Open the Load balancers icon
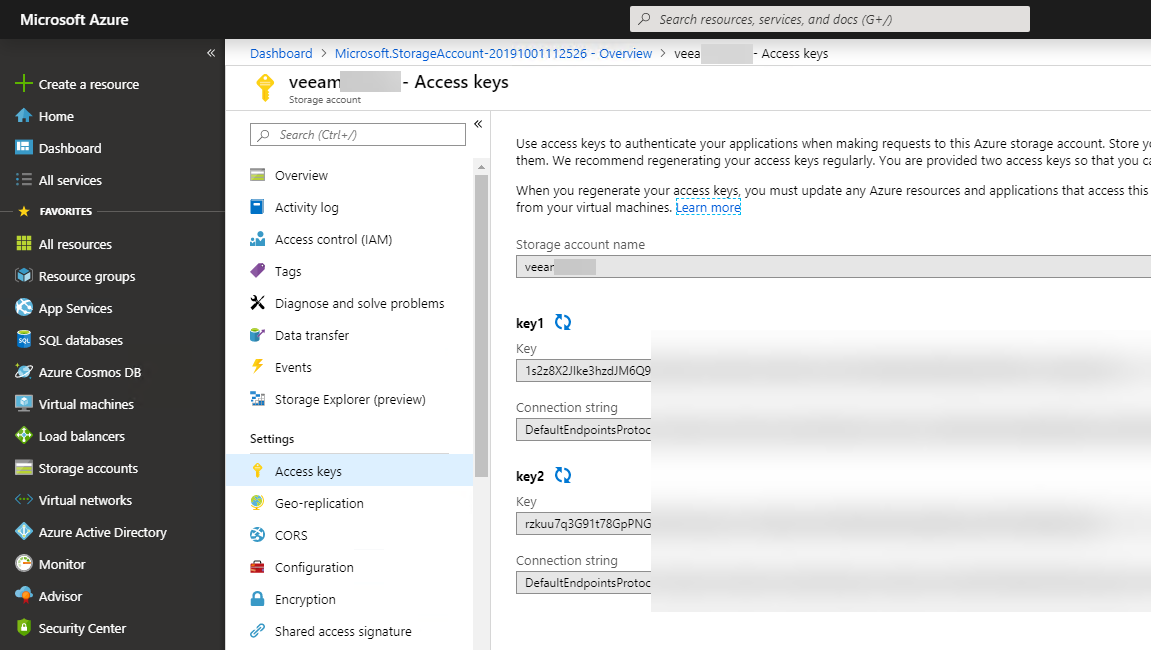This screenshot has width=1151, height=650. 23,436
